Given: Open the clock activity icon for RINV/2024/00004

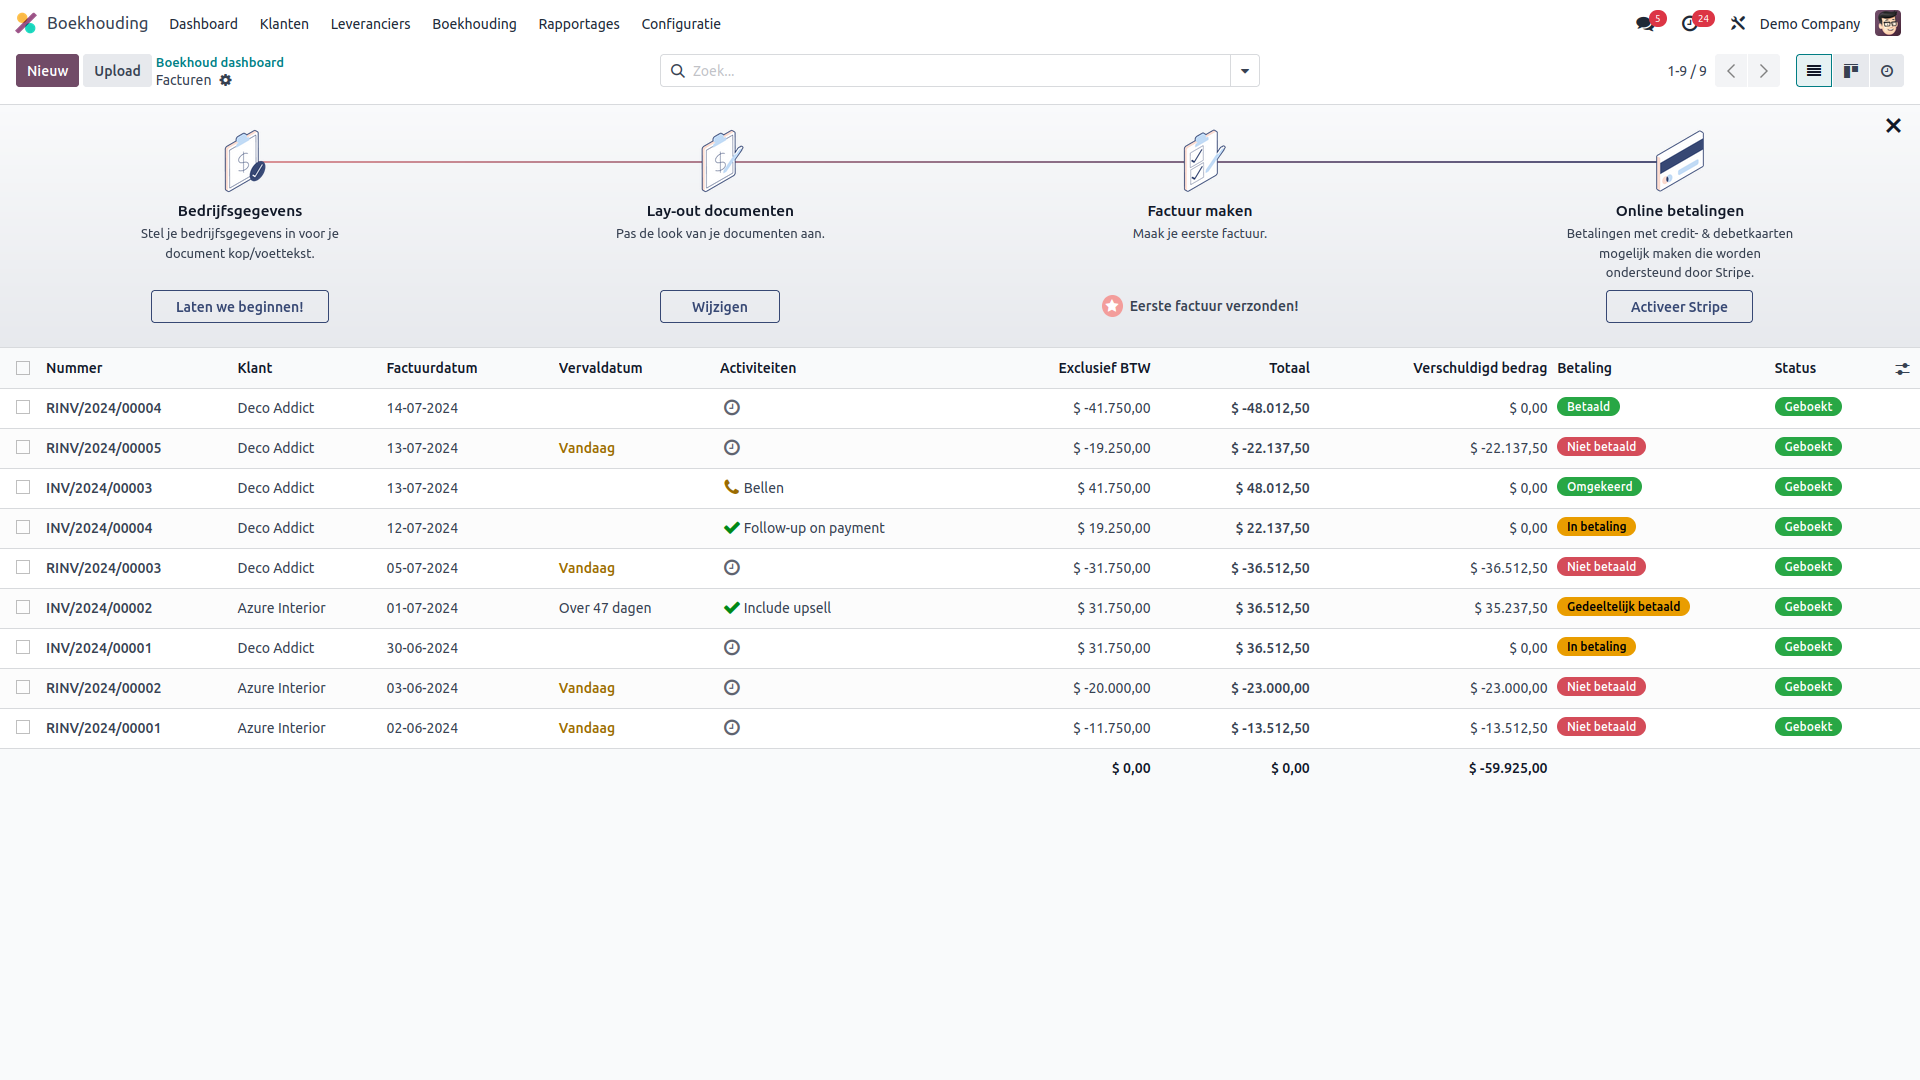Looking at the screenshot, I should coord(732,407).
